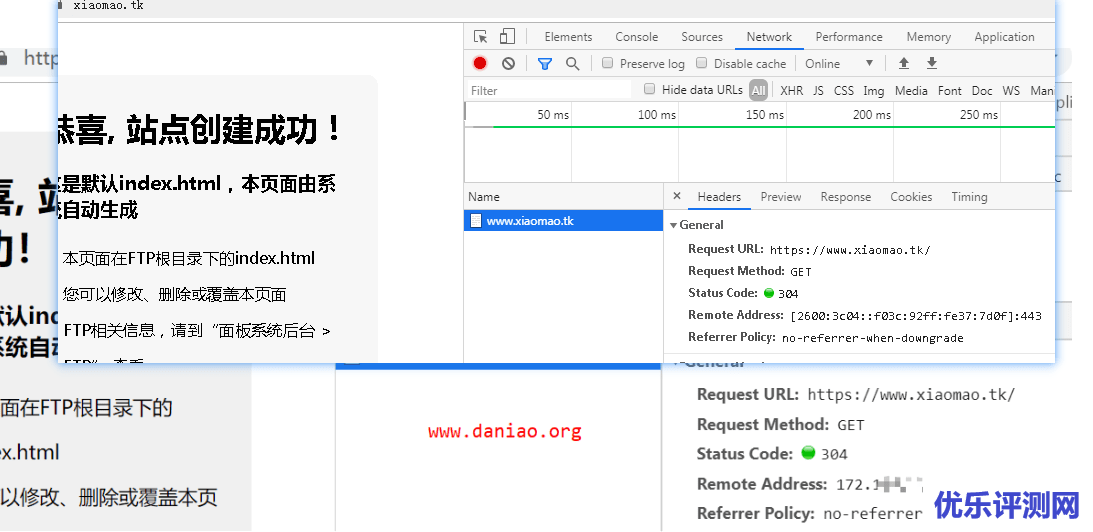This screenshot has width=1093, height=532.
Task: Toggle the network filter funnel icon
Action: click(x=544, y=63)
